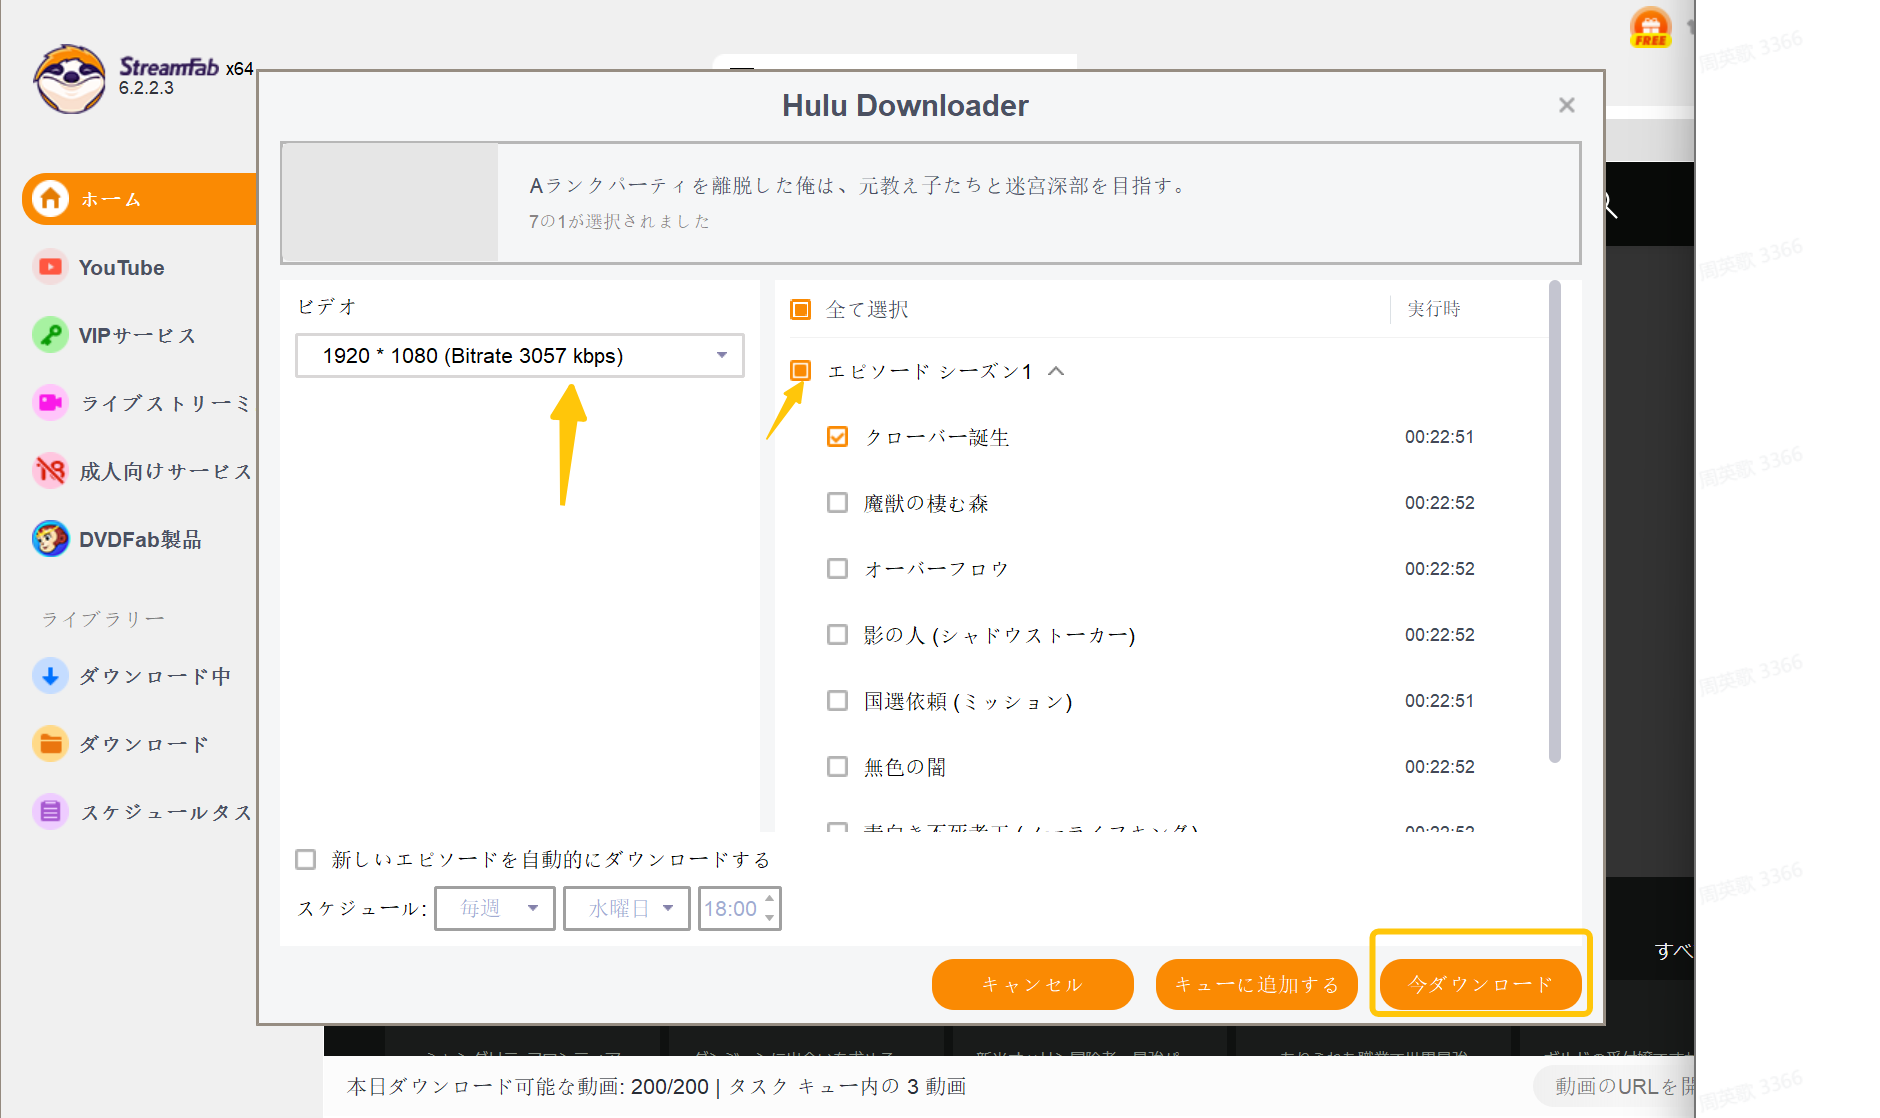Increase the 18:00 schedule time stepper
This screenshot has width=1880, height=1118.
(x=769, y=899)
